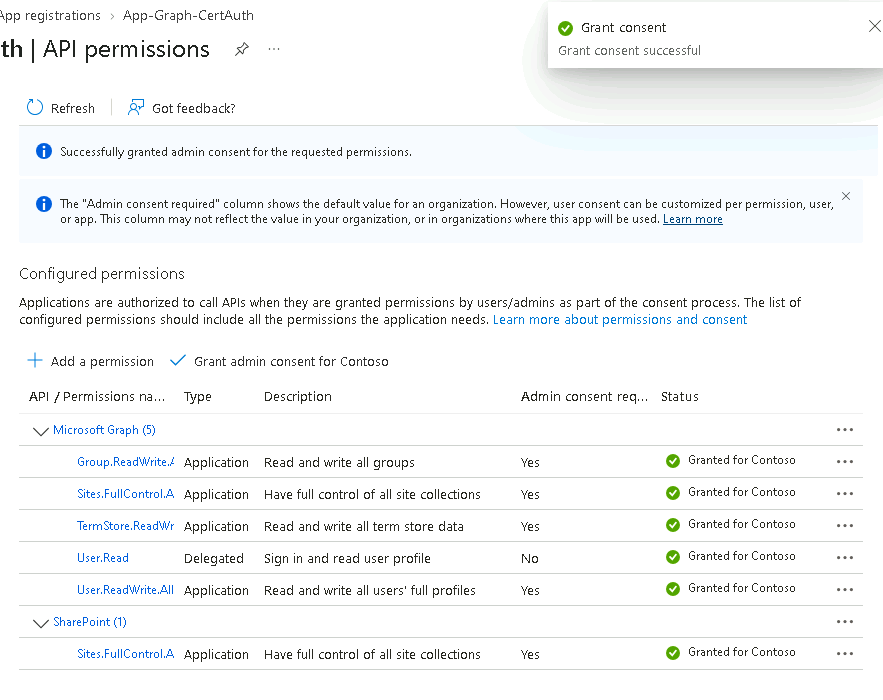Click the Description column header
This screenshot has width=883, height=700.
pyautogui.click(x=298, y=396)
